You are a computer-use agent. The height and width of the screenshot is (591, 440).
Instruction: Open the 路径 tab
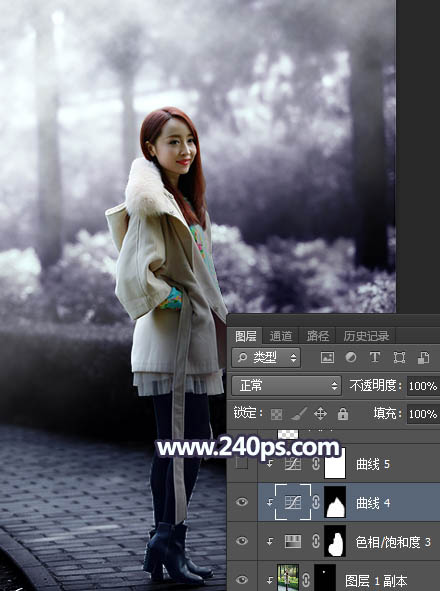[x=317, y=336]
